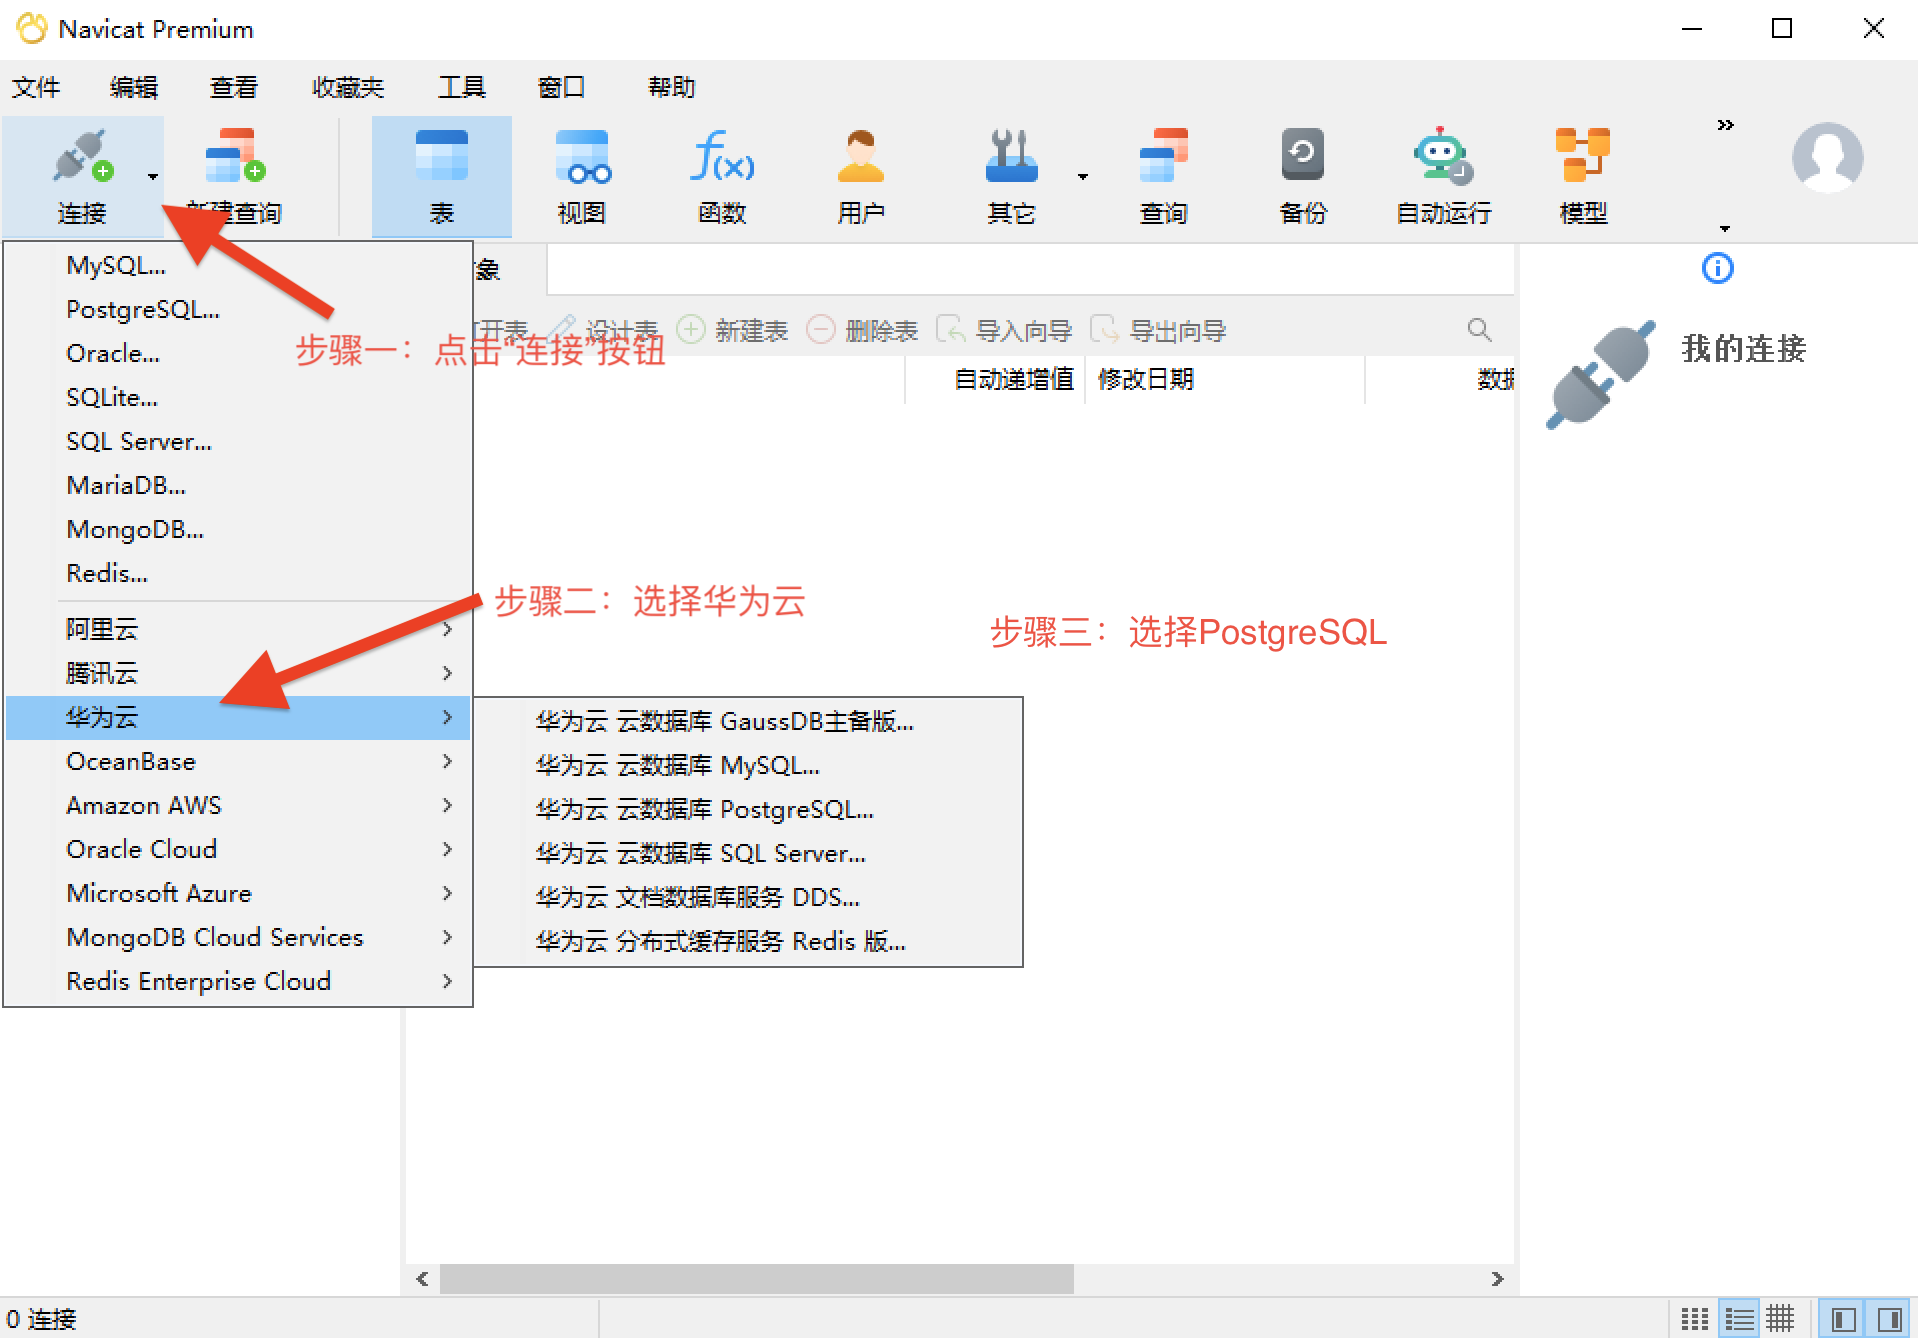
Task: Toggle the right information pane button
Action: (1888, 1319)
